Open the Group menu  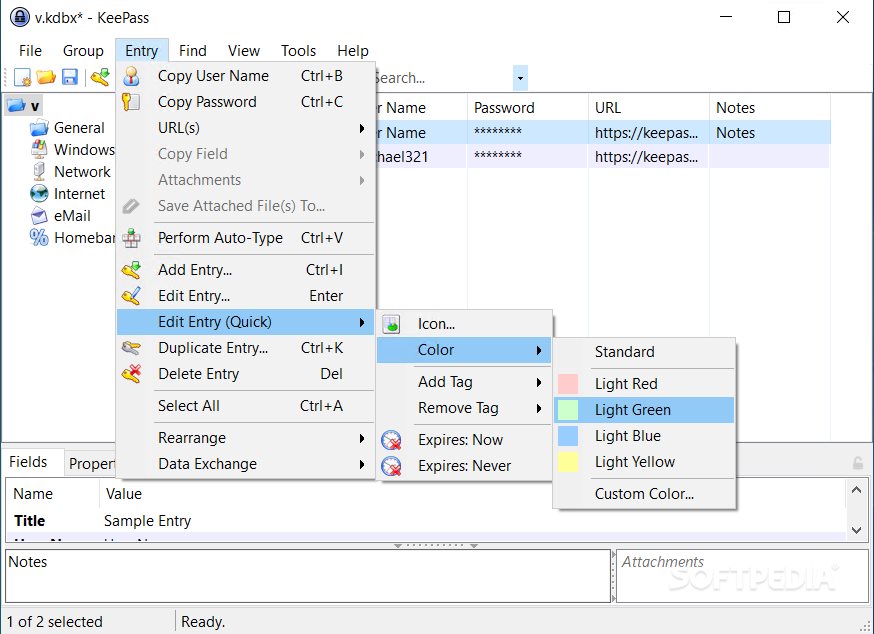(83, 51)
